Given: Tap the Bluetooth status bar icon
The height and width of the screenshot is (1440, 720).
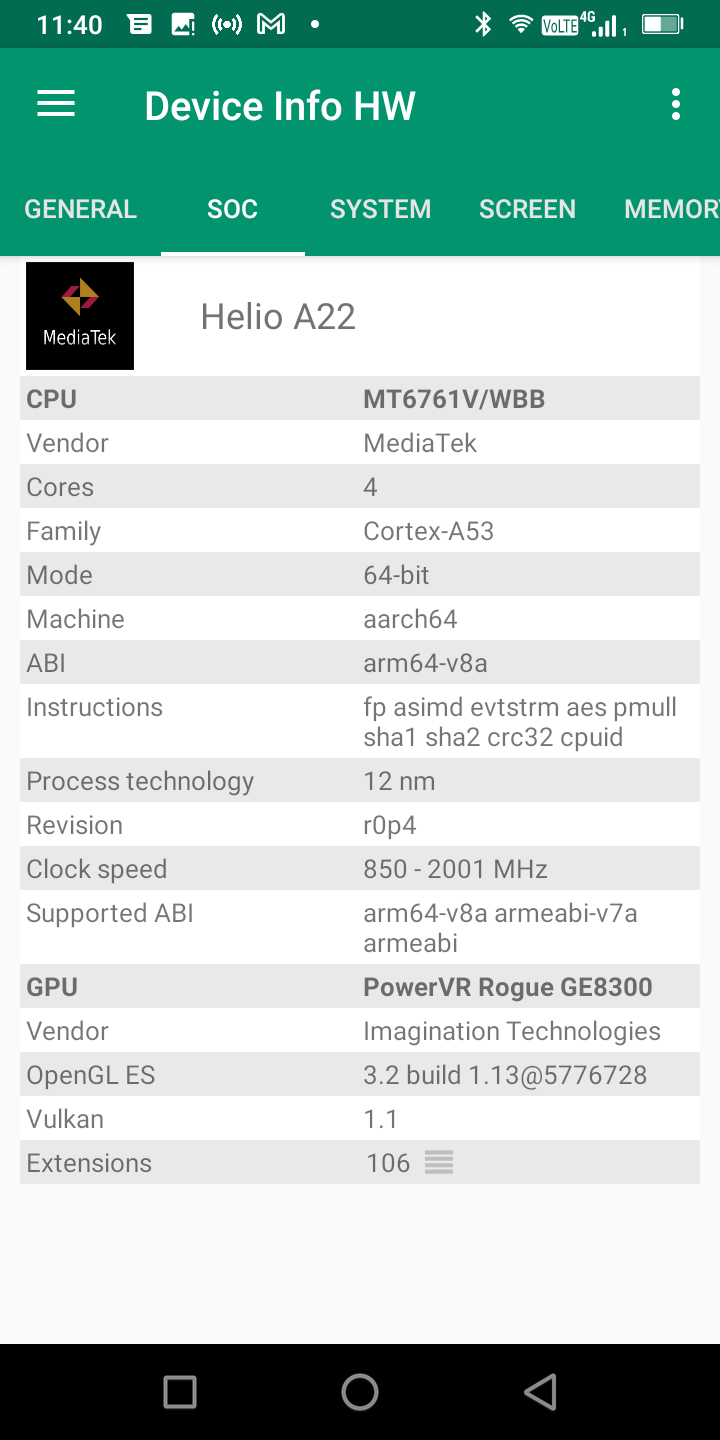Looking at the screenshot, I should point(483,25).
